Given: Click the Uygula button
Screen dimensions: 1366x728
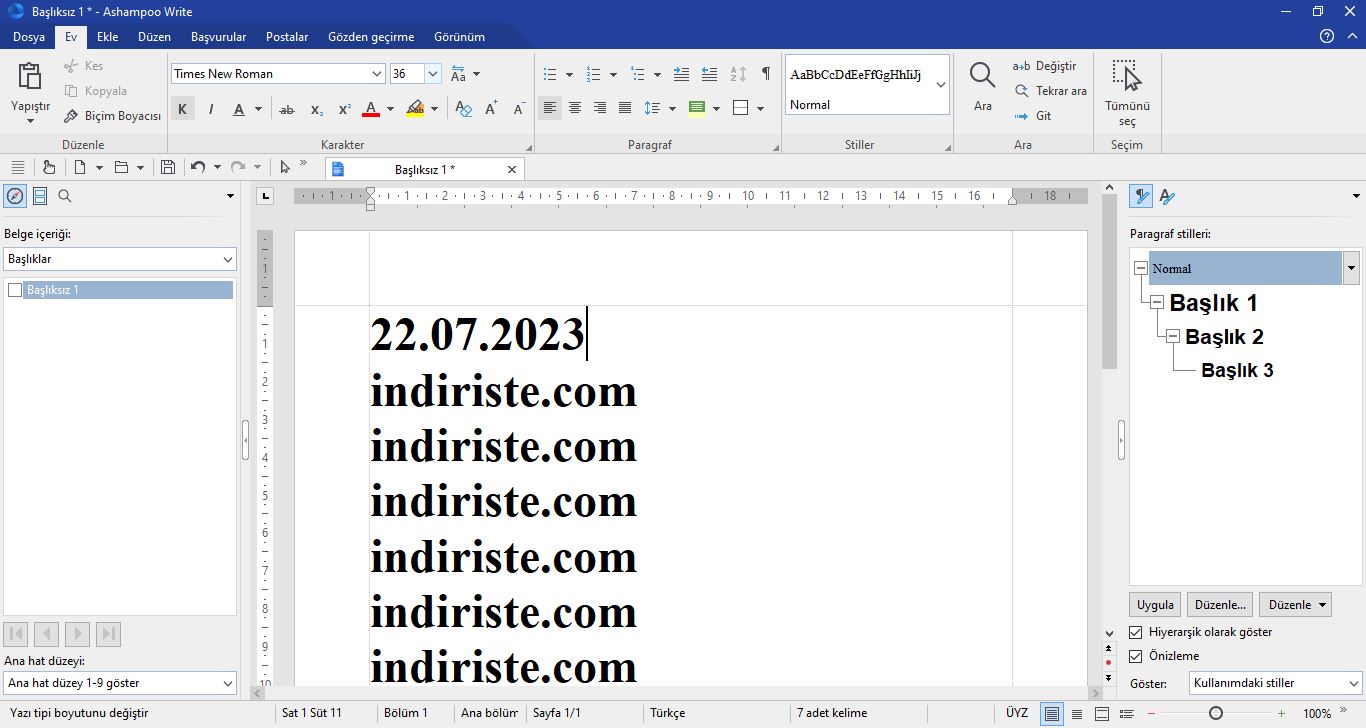Looking at the screenshot, I should coord(1156,605).
